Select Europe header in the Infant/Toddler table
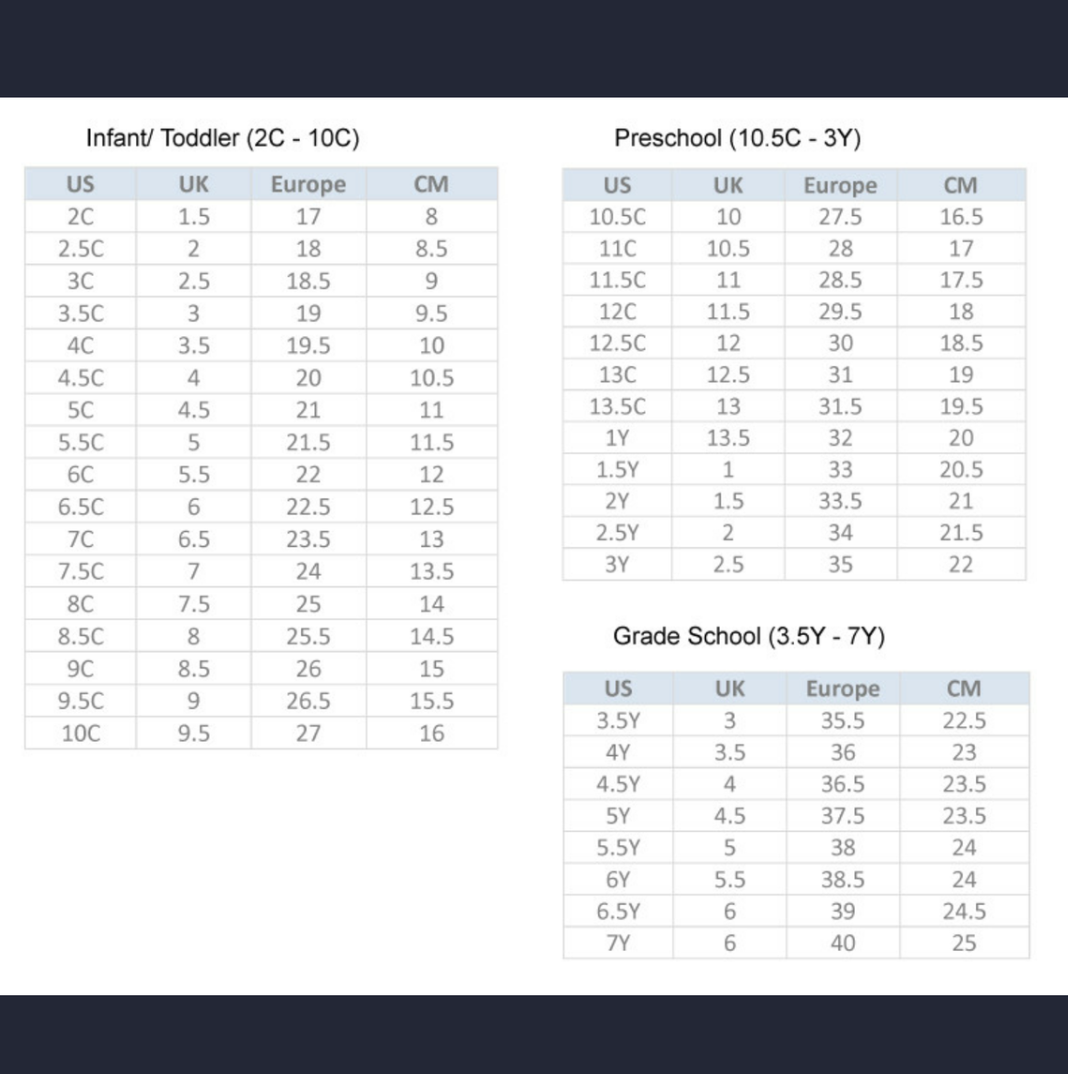 (x=308, y=184)
